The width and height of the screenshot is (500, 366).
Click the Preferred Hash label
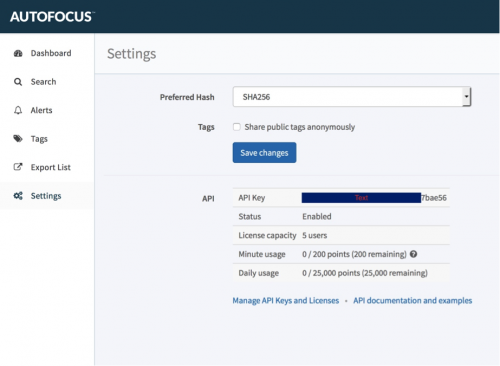[187, 97]
